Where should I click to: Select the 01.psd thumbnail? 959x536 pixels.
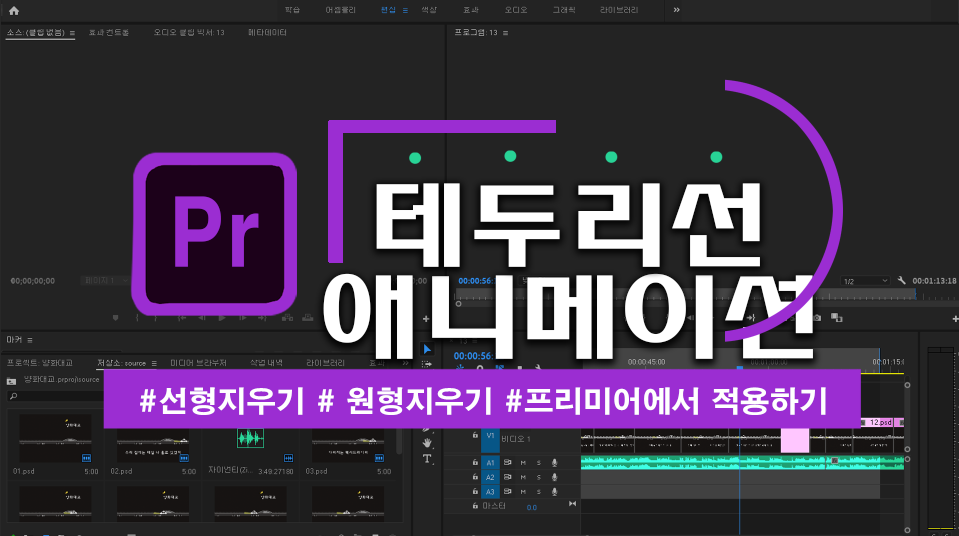55,438
